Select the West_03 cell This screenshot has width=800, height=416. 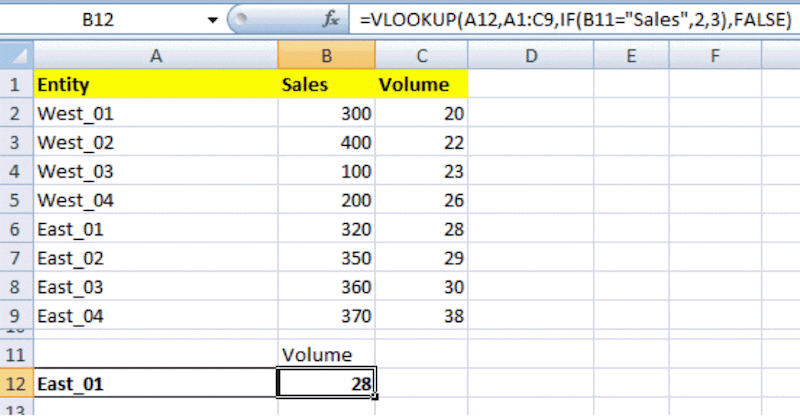(155, 172)
